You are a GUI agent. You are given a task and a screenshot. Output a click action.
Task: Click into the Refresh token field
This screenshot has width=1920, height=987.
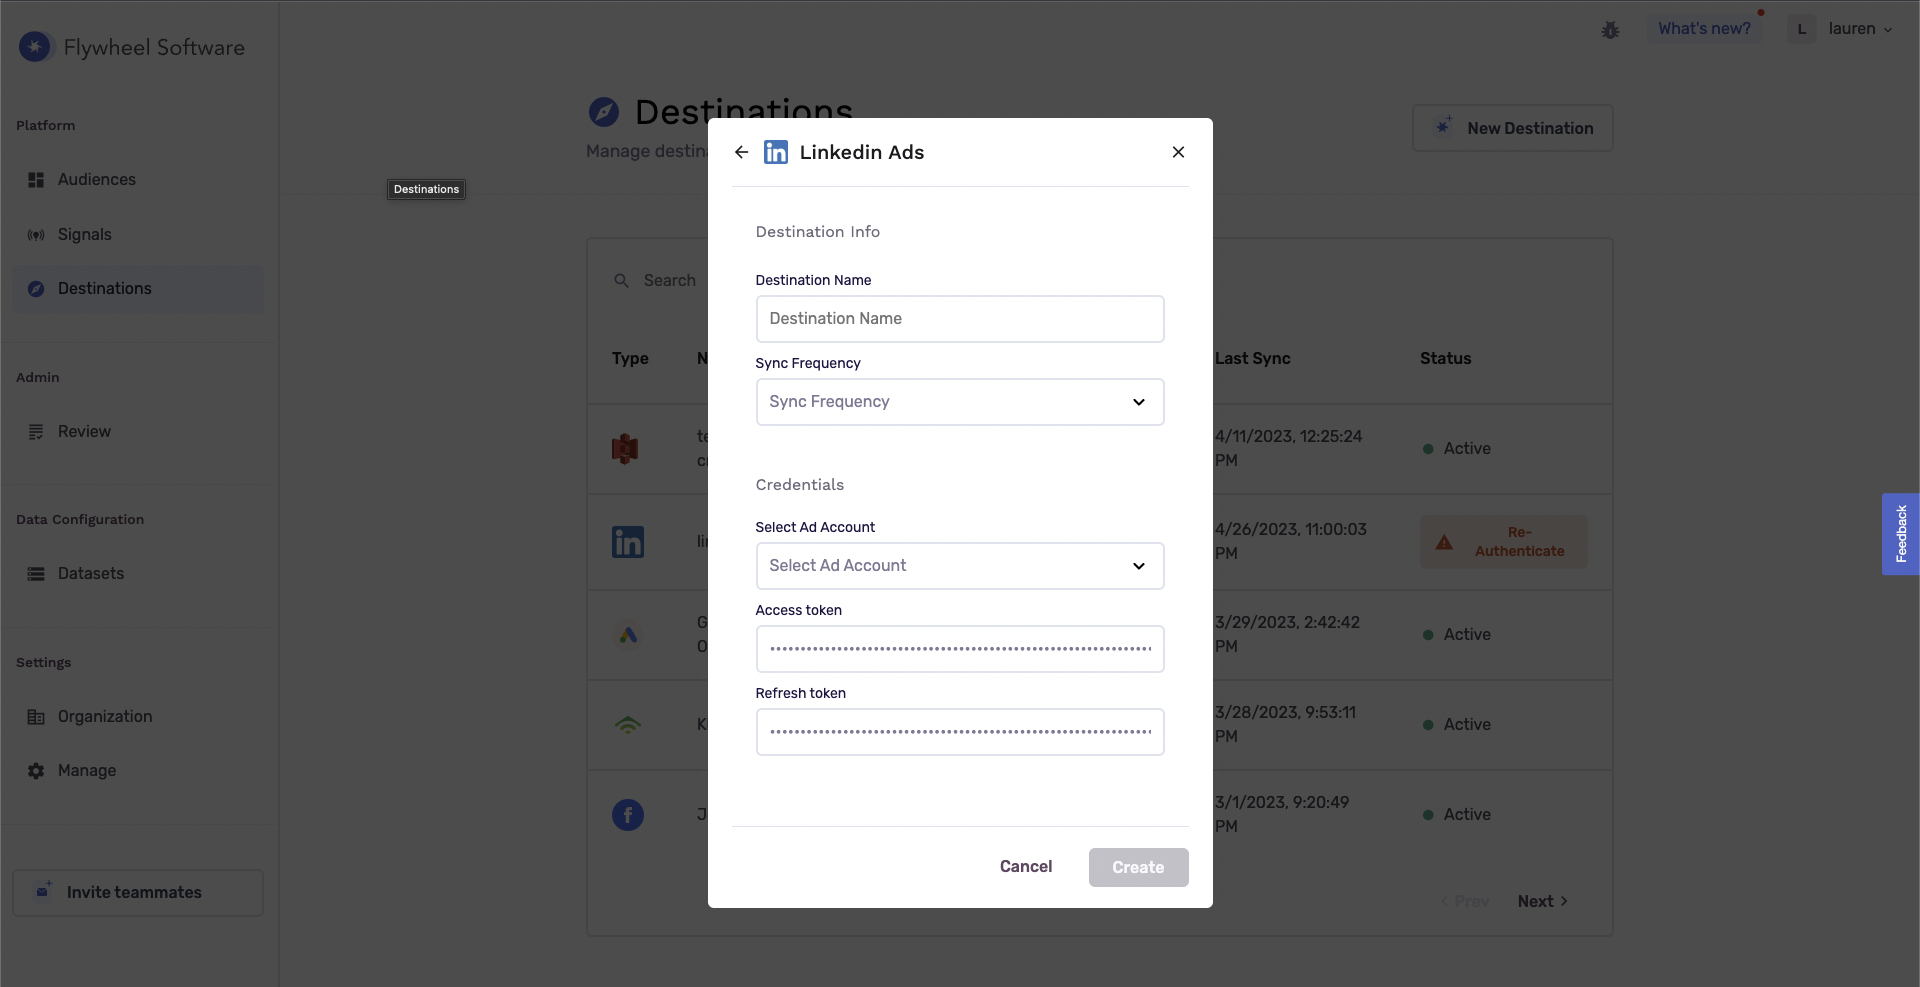tap(960, 732)
